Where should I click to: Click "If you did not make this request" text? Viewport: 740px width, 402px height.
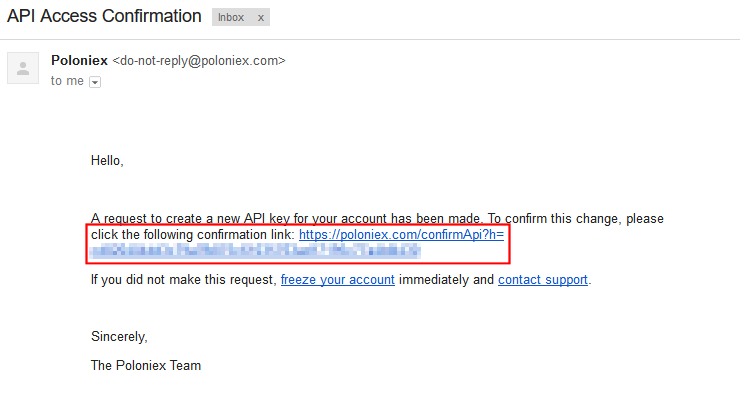pyautogui.click(x=183, y=279)
